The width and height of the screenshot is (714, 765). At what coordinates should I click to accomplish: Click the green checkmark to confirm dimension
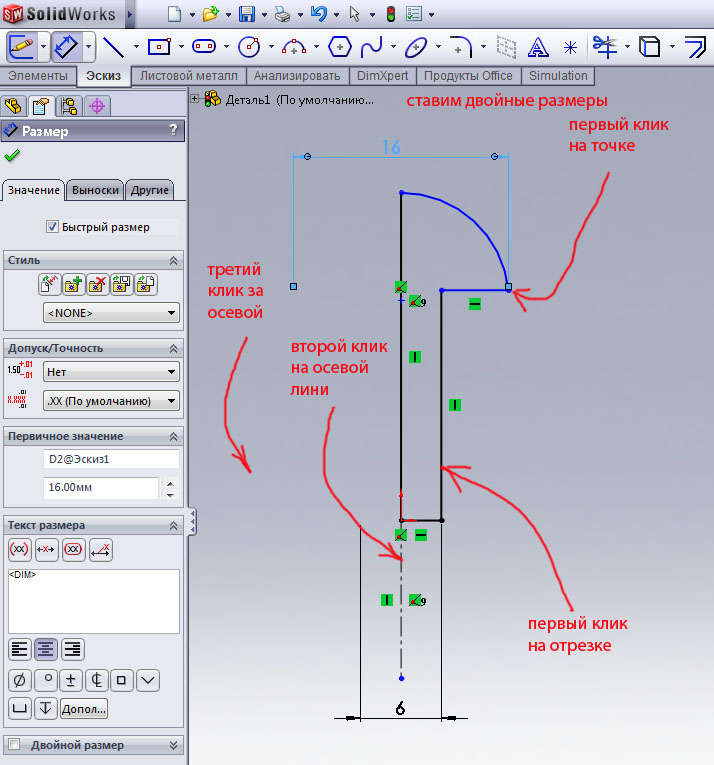12,156
